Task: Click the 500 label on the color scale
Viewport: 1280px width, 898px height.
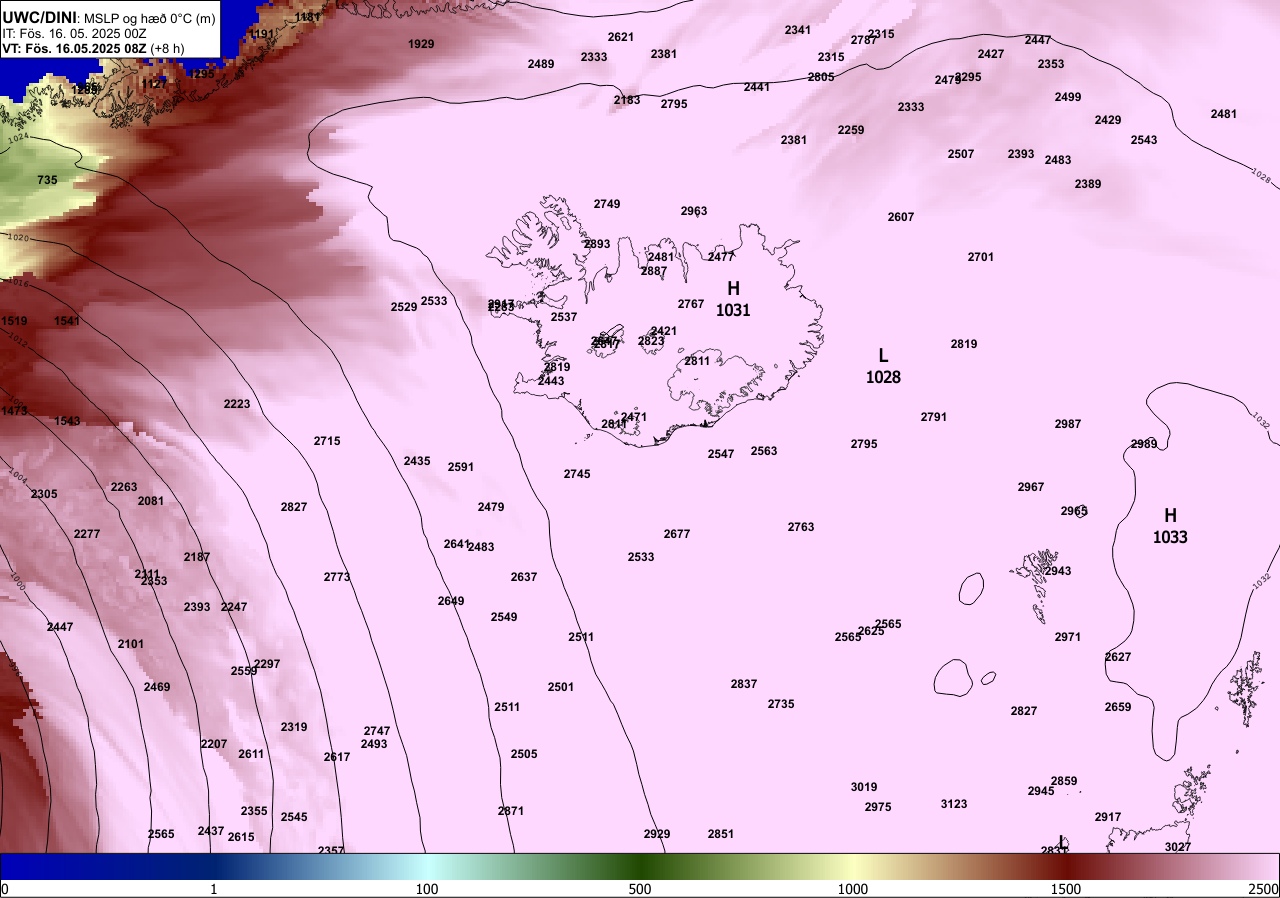Action: coord(640,889)
